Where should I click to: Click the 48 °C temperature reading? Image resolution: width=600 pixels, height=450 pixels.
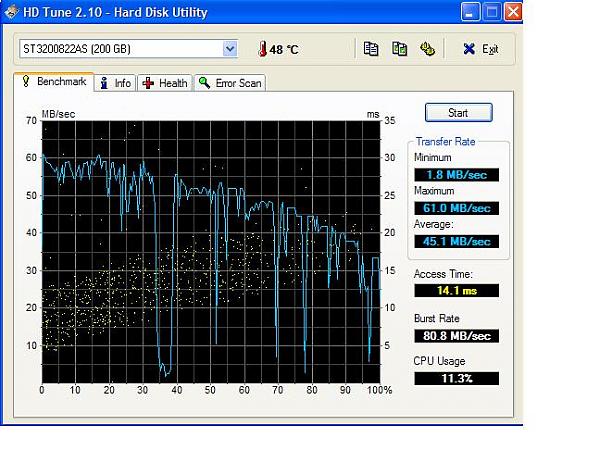point(284,50)
